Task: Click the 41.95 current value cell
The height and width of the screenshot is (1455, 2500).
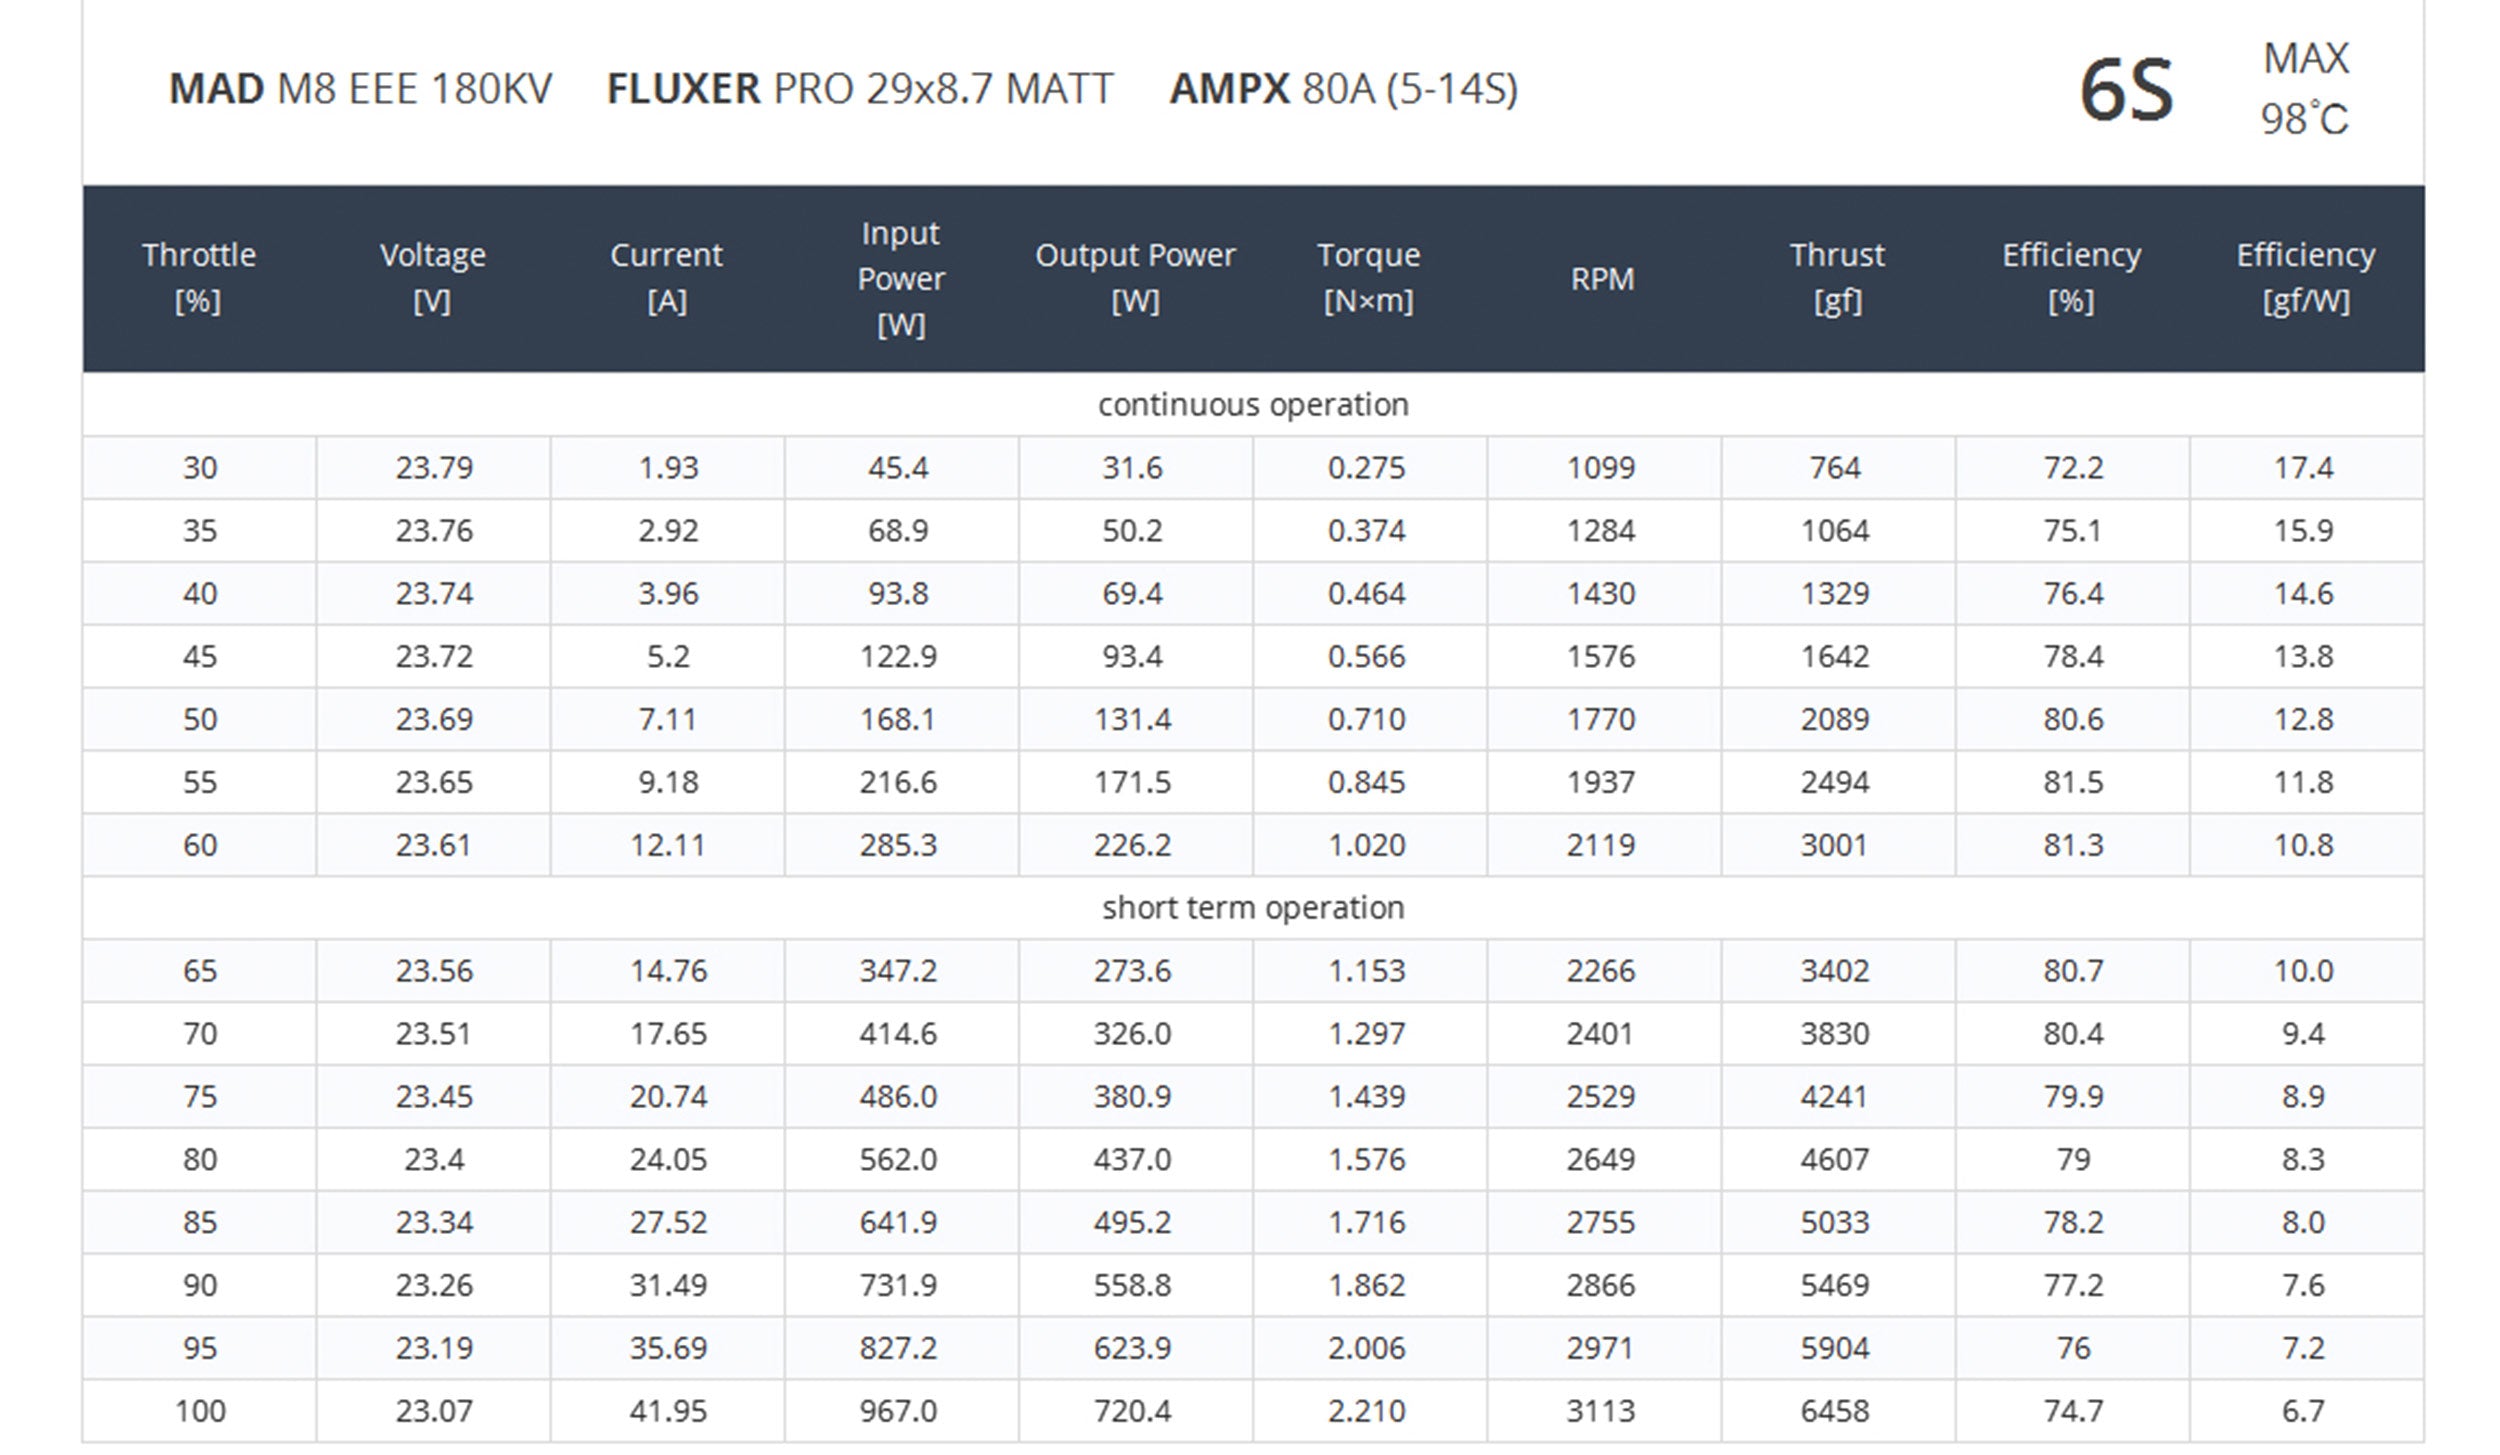Action: [x=668, y=1411]
